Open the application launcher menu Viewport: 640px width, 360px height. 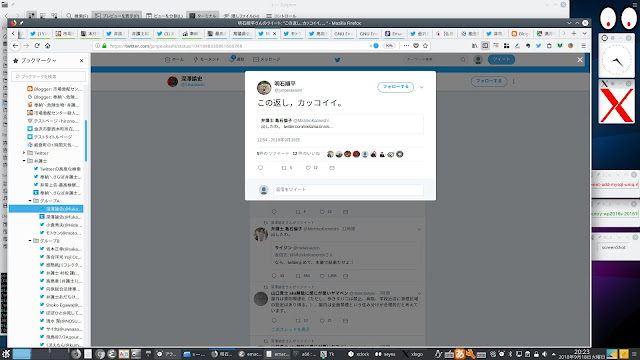[6, 354]
